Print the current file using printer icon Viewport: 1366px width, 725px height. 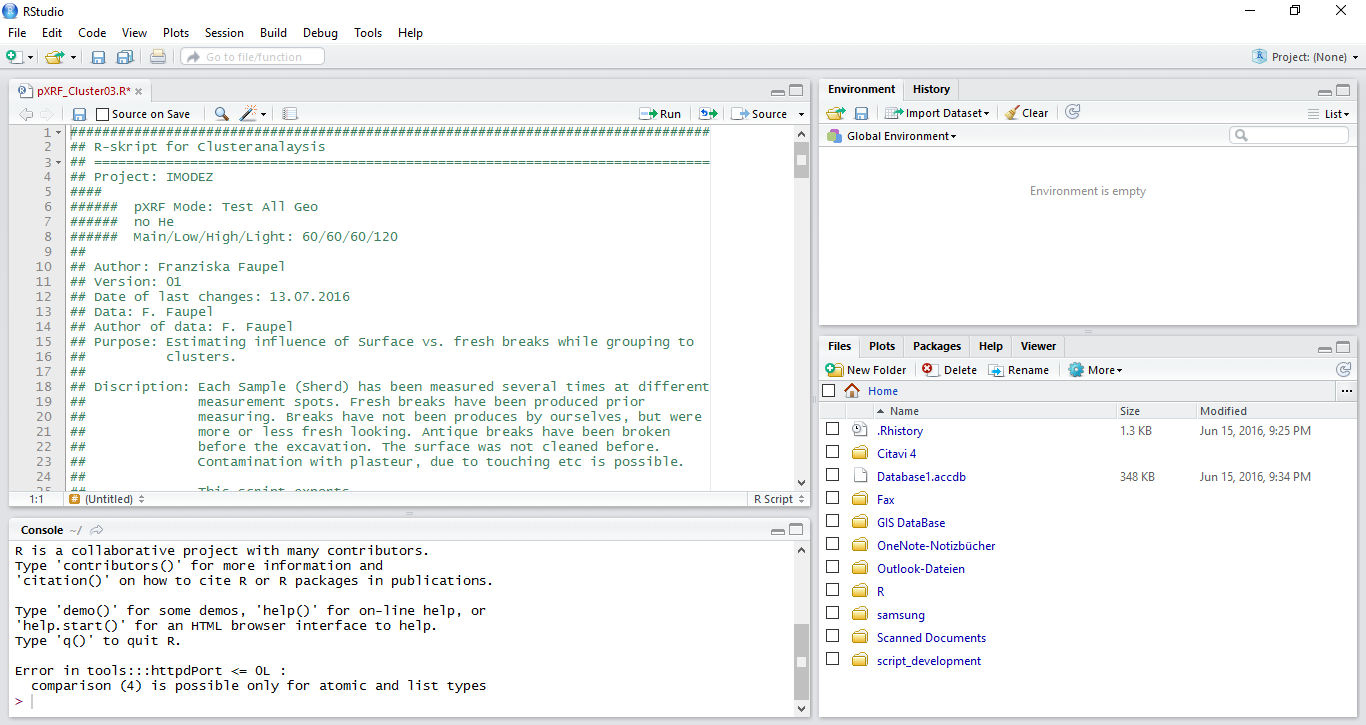tap(158, 57)
